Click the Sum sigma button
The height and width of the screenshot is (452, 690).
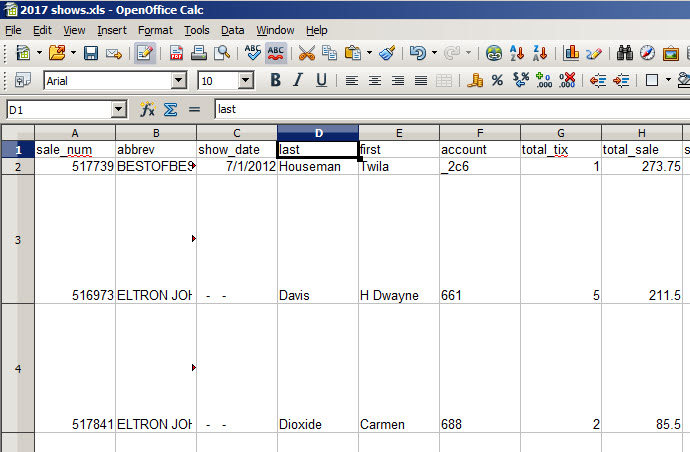click(170, 109)
